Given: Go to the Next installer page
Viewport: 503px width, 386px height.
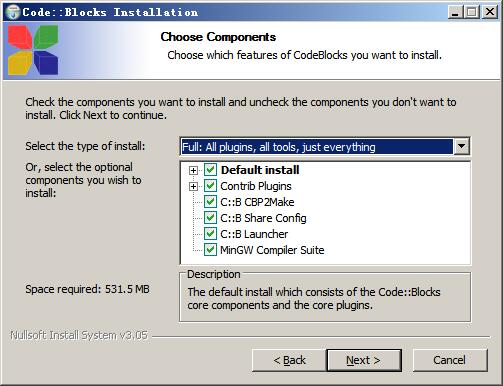Looking at the screenshot, I should tap(364, 360).
